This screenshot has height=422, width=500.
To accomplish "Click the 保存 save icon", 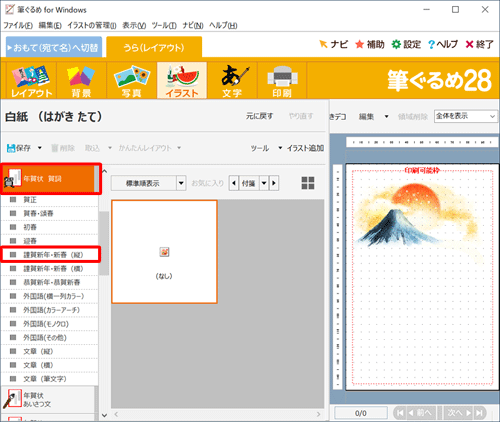I will (x=19, y=148).
